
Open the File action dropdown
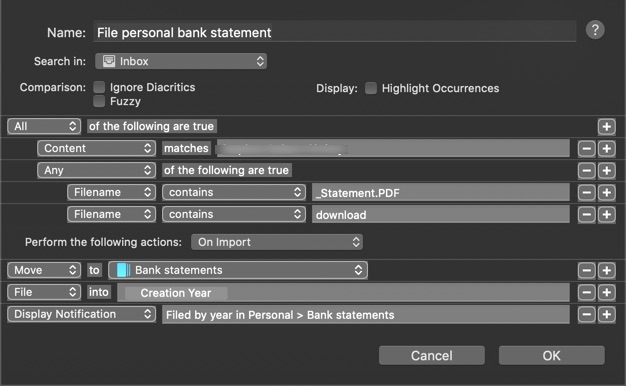(44, 292)
